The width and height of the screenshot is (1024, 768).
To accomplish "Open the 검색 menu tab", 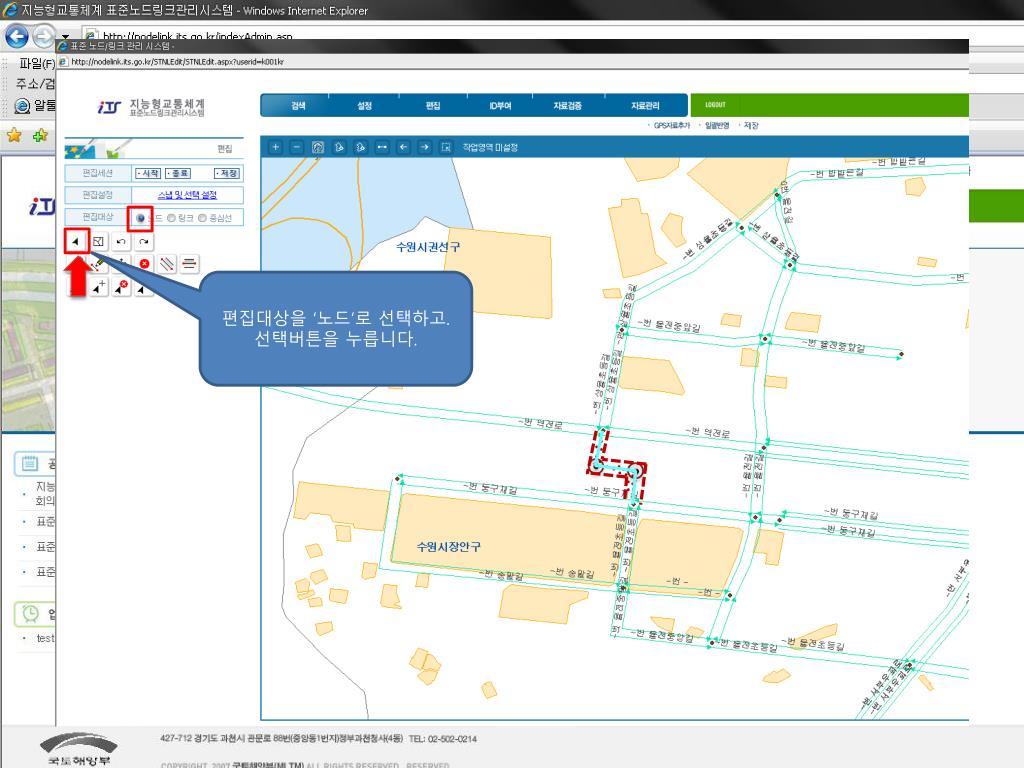I will coord(298,106).
